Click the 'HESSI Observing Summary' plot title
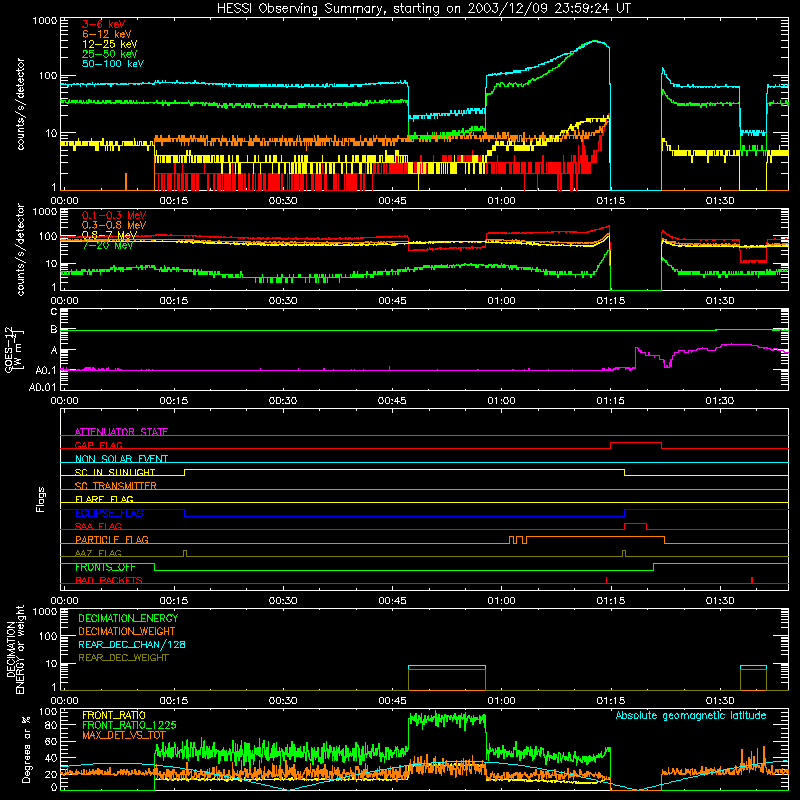The width and height of the screenshot is (800, 800). tap(423, 9)
